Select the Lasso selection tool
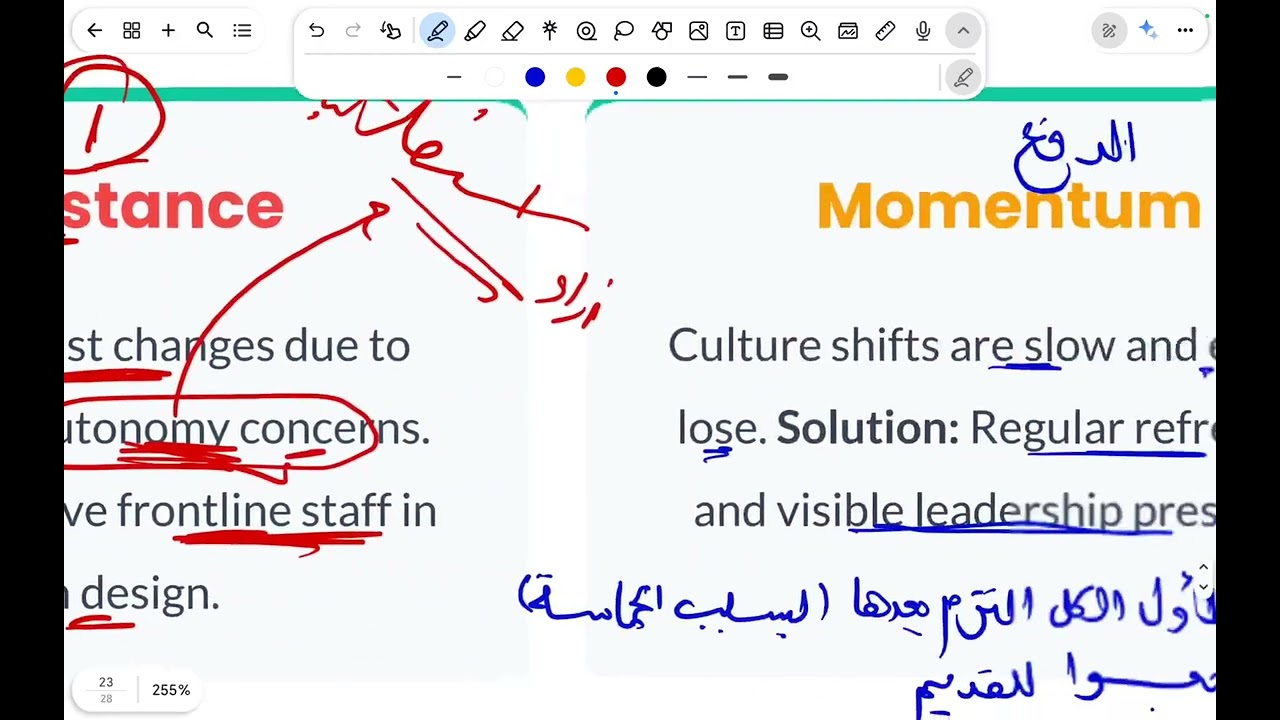 click(624, 31)
